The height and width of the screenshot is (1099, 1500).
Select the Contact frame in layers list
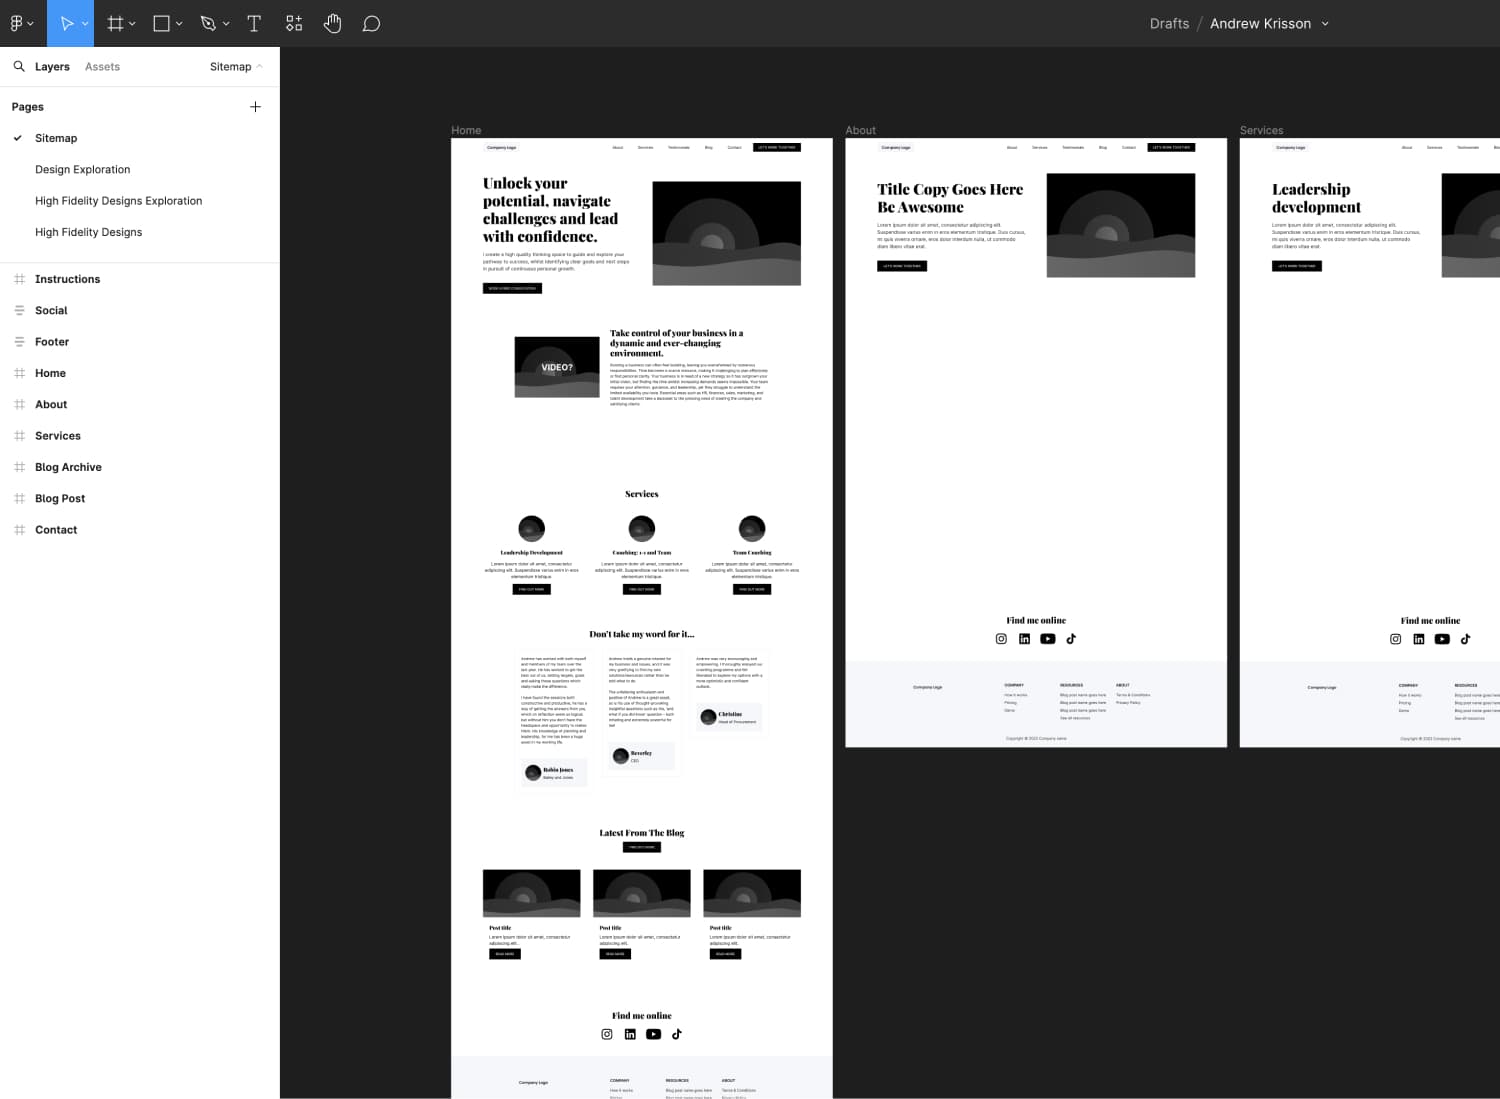[56, 529]
